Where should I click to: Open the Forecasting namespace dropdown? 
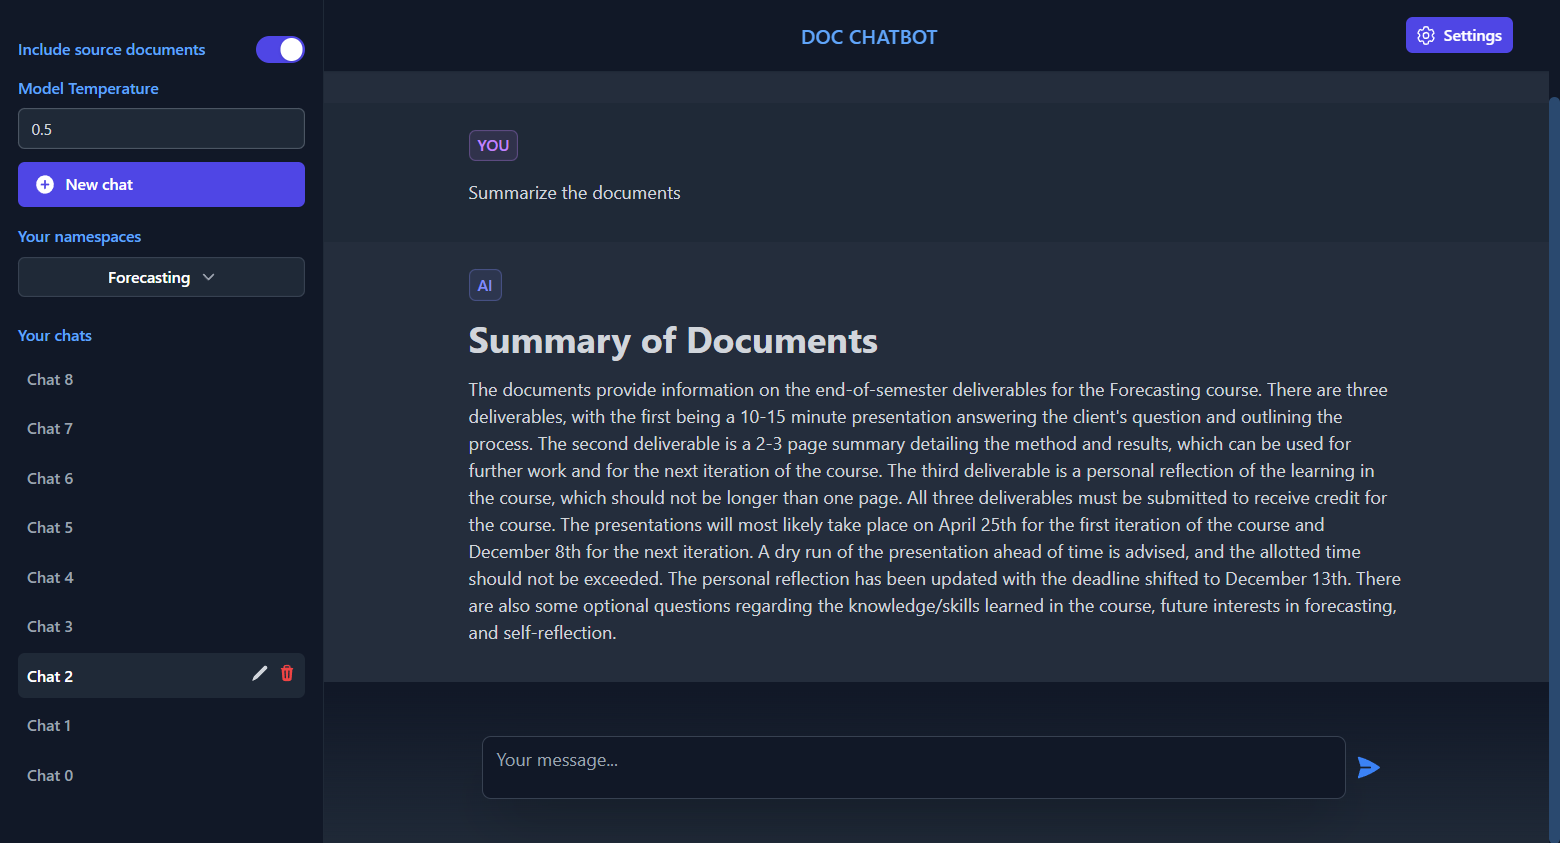click(x=160, y=277)
